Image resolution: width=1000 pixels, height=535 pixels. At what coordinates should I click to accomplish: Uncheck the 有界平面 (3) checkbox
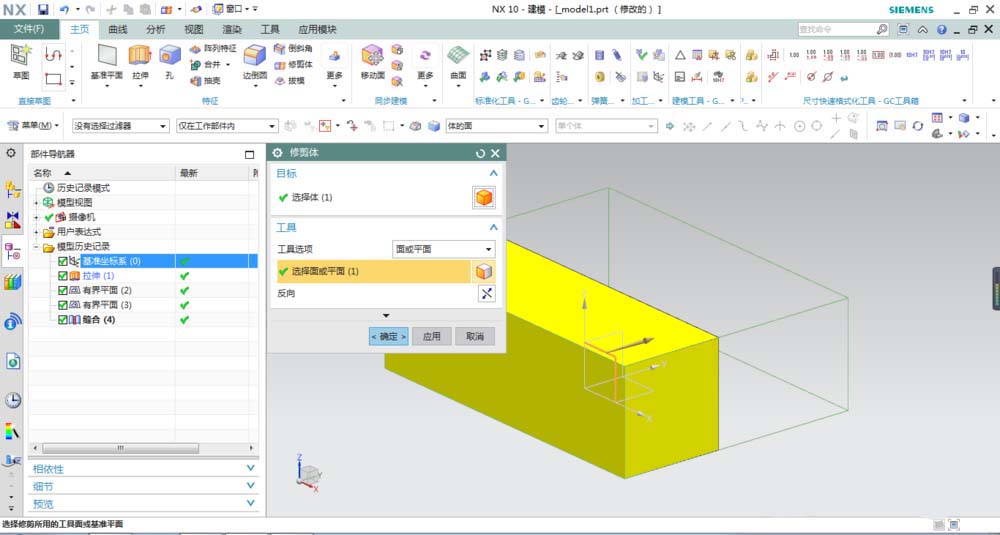pos(62,305)
